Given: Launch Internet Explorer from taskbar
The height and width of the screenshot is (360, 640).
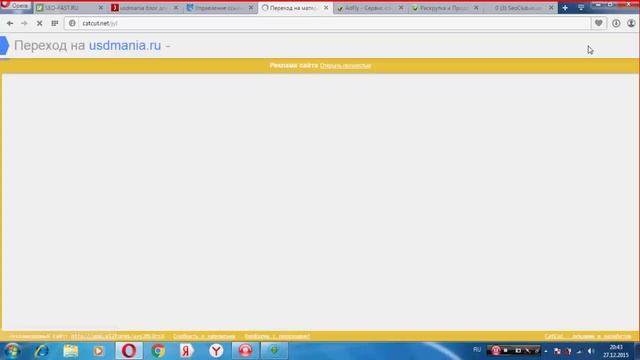Looking at the screenshot, I should (41, 351).
